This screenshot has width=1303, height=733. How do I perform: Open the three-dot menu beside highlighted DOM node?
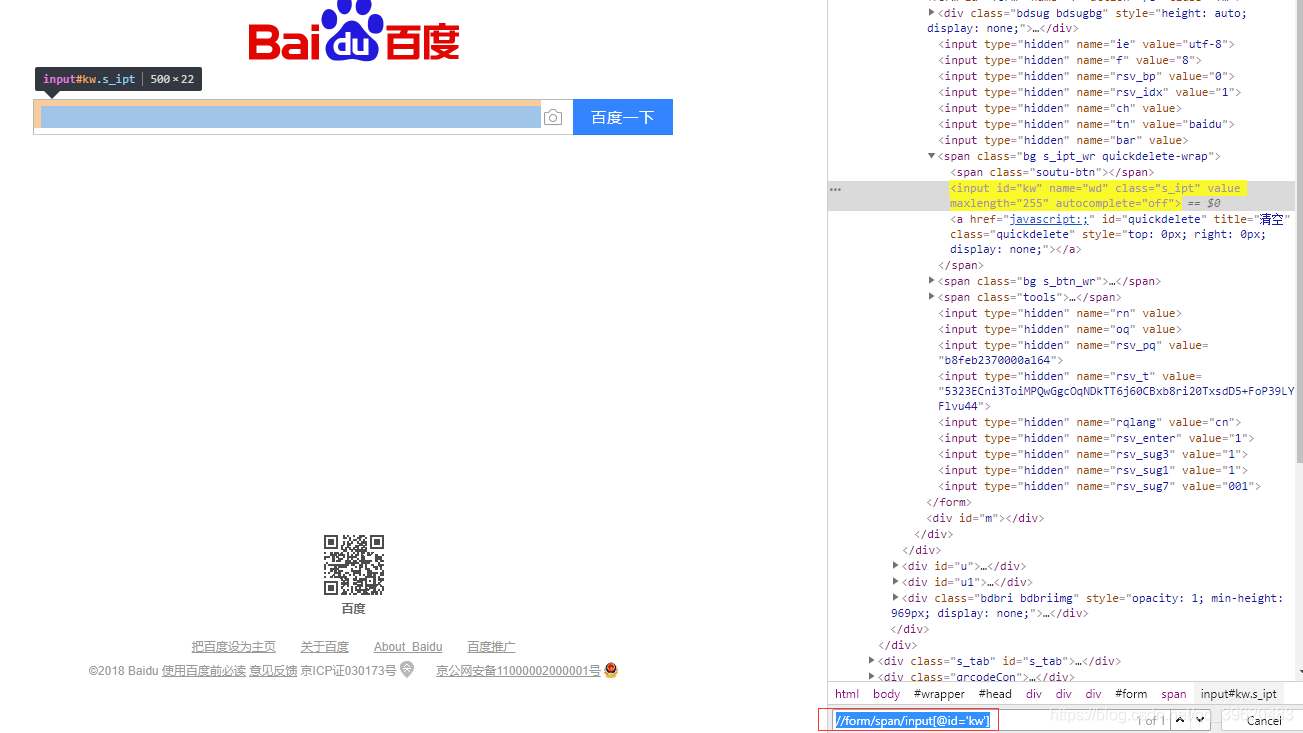[835, 188]
